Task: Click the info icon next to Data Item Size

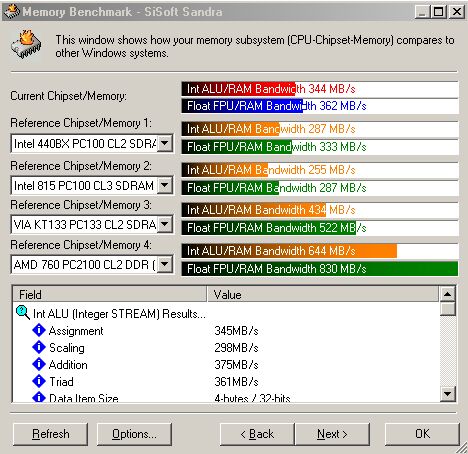Action: point(39,397)
